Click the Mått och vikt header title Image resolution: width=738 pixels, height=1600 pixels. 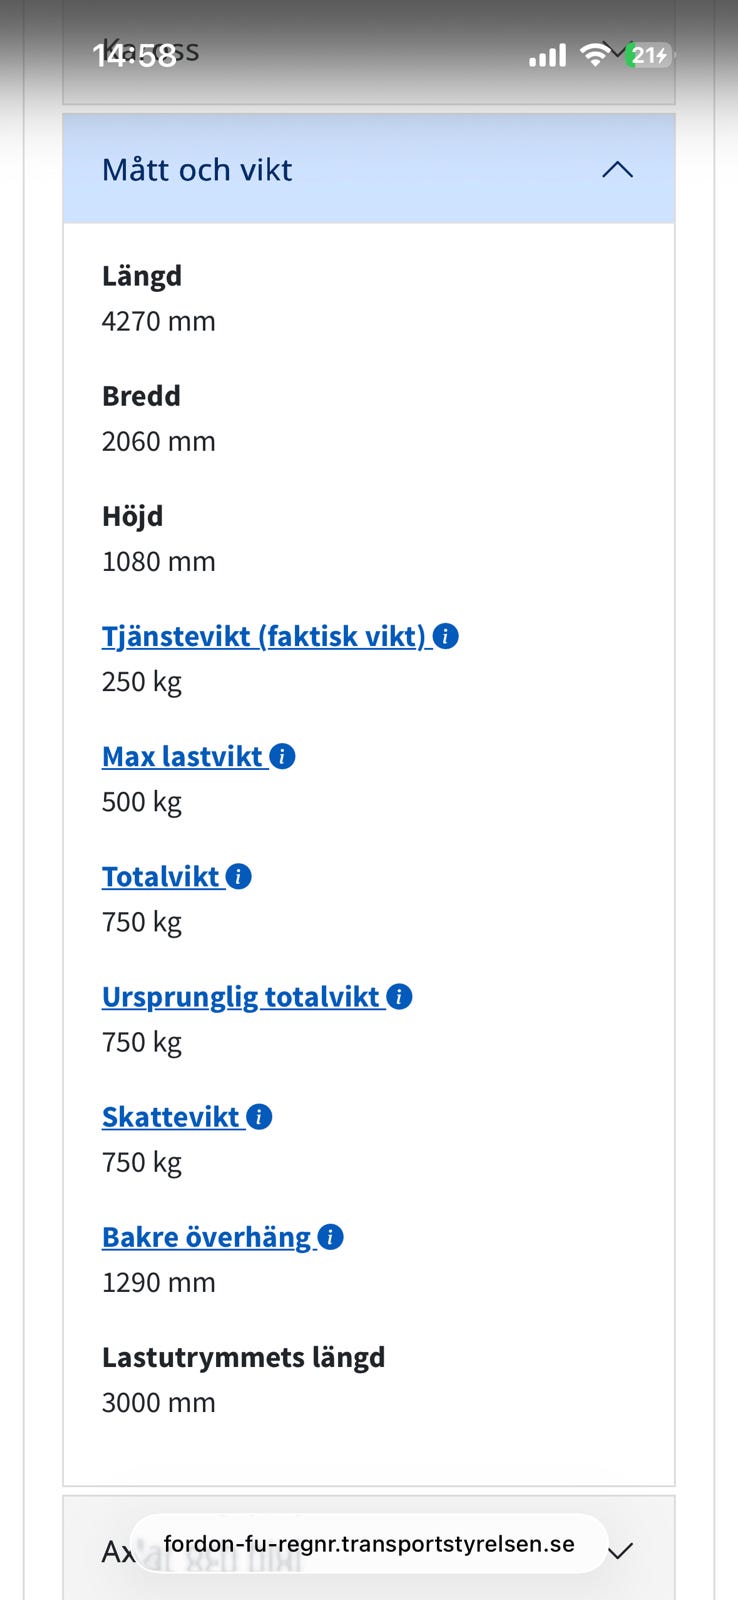pyautogui.click(x=197, y=170)
